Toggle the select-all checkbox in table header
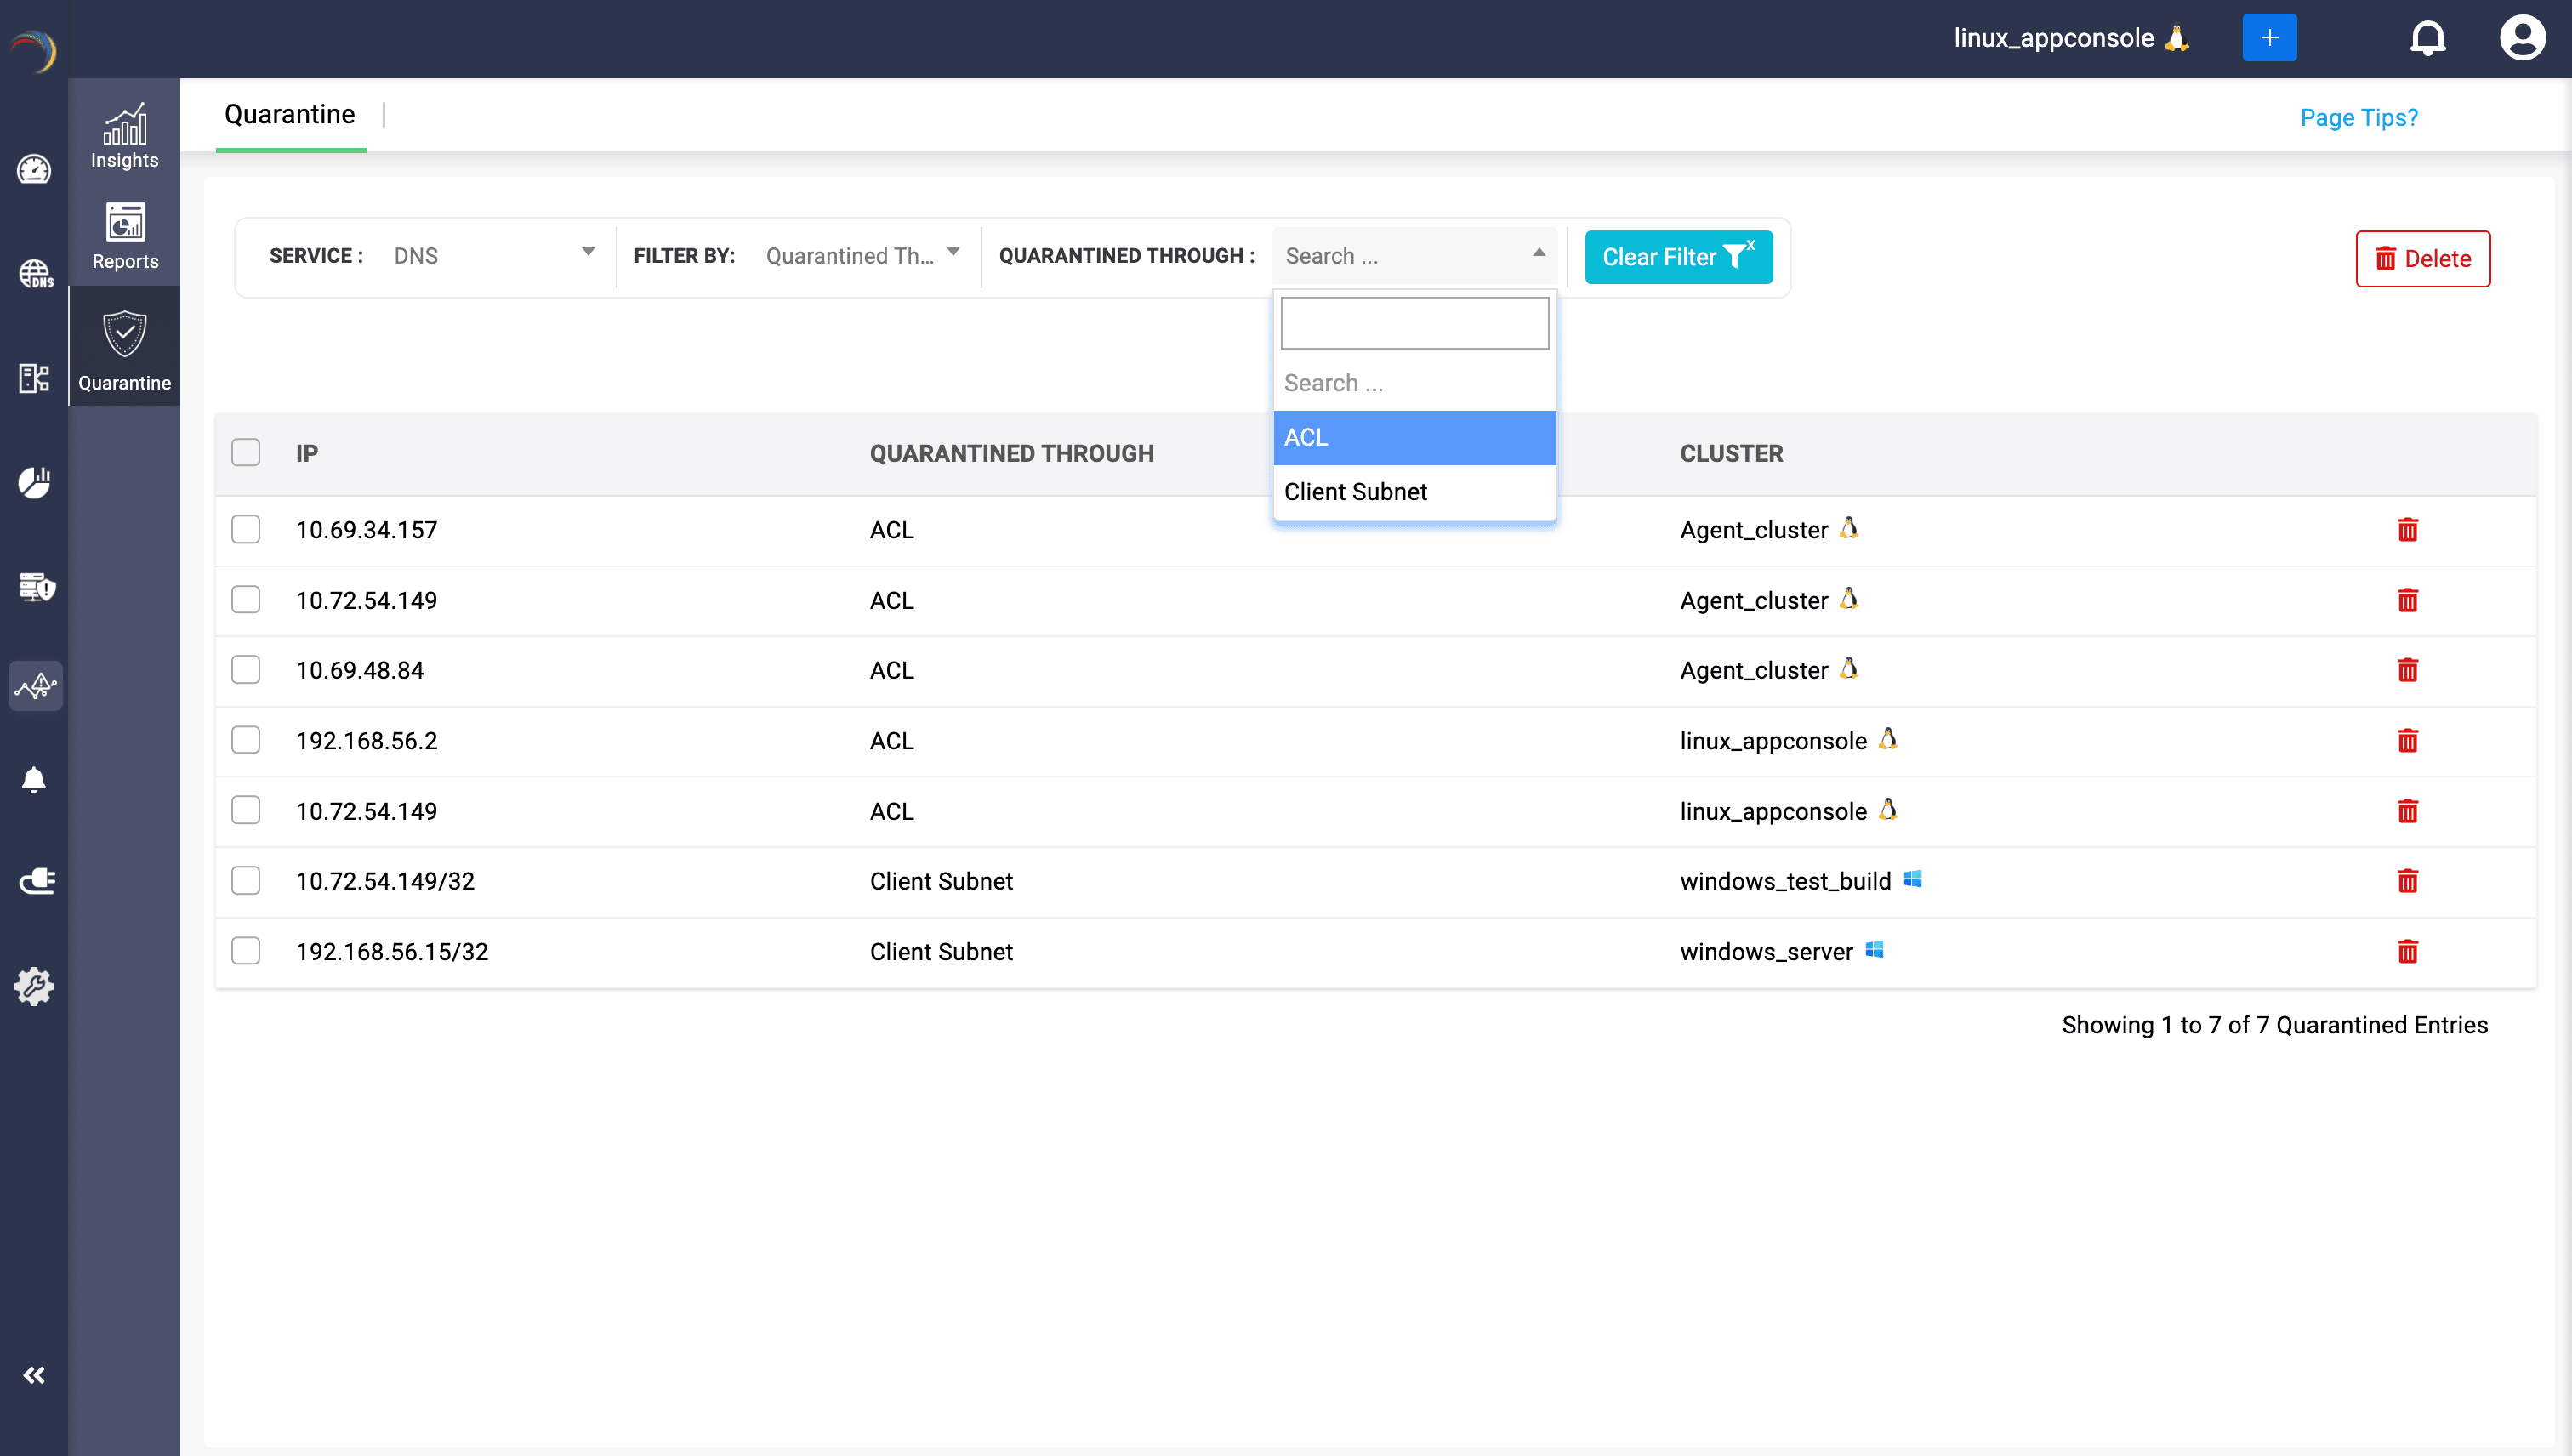The image size is (2572, 1456). [245, 453]
